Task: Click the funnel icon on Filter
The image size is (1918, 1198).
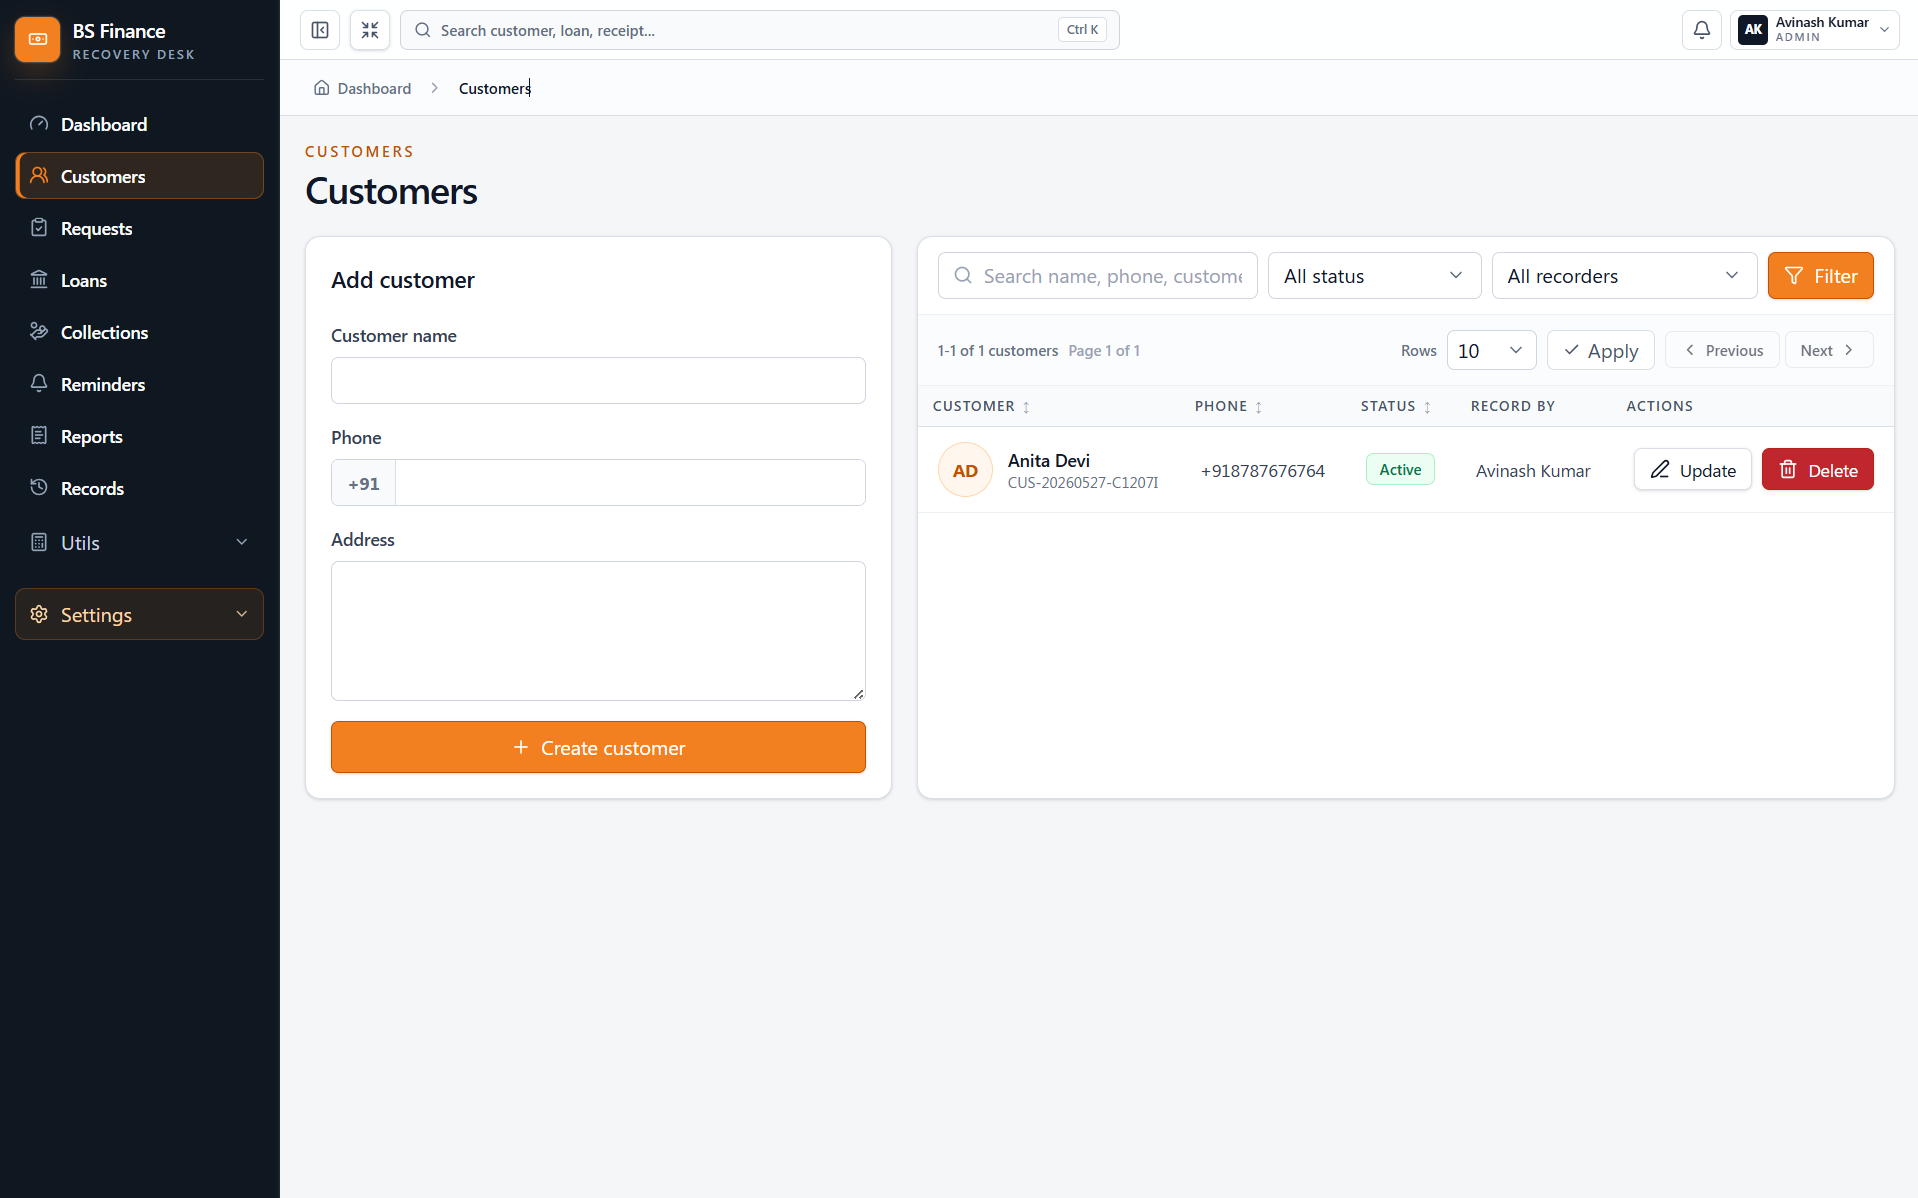Action: point(1794,276)
